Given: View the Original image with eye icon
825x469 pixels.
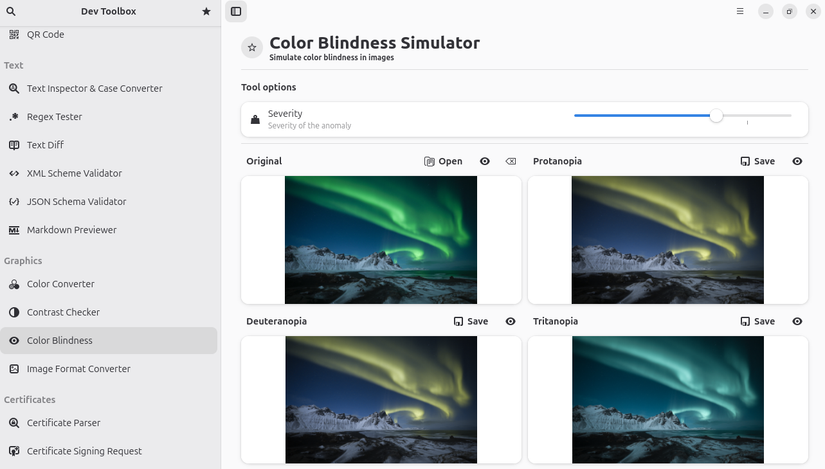Looking at the screenshot, I should click(485, 161).
